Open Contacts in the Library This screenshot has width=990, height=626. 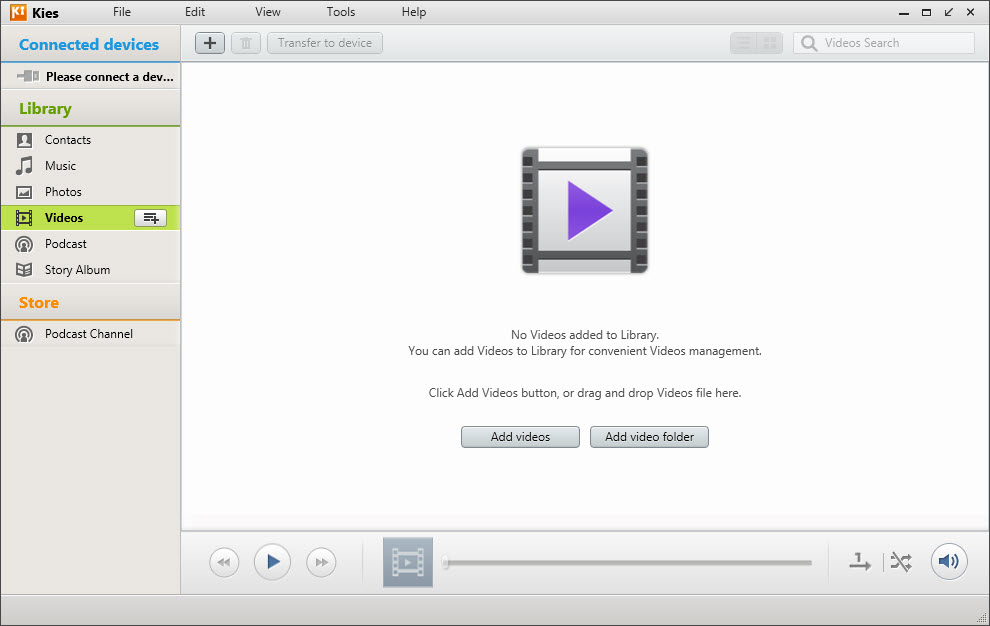click(68, 140)
